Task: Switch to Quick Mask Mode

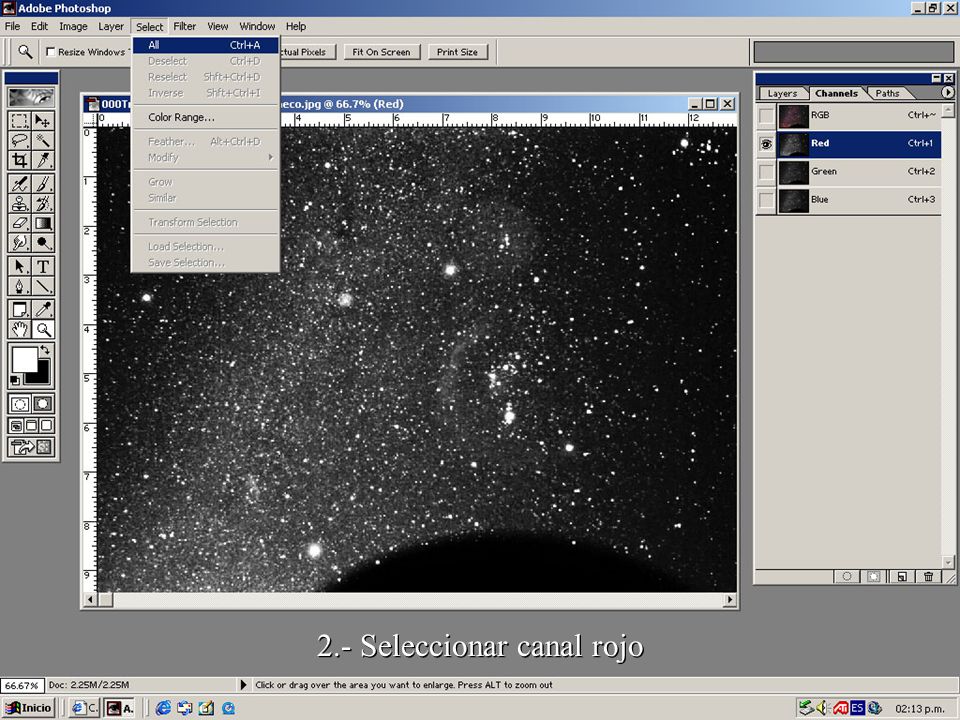Action: click(43, 404)
